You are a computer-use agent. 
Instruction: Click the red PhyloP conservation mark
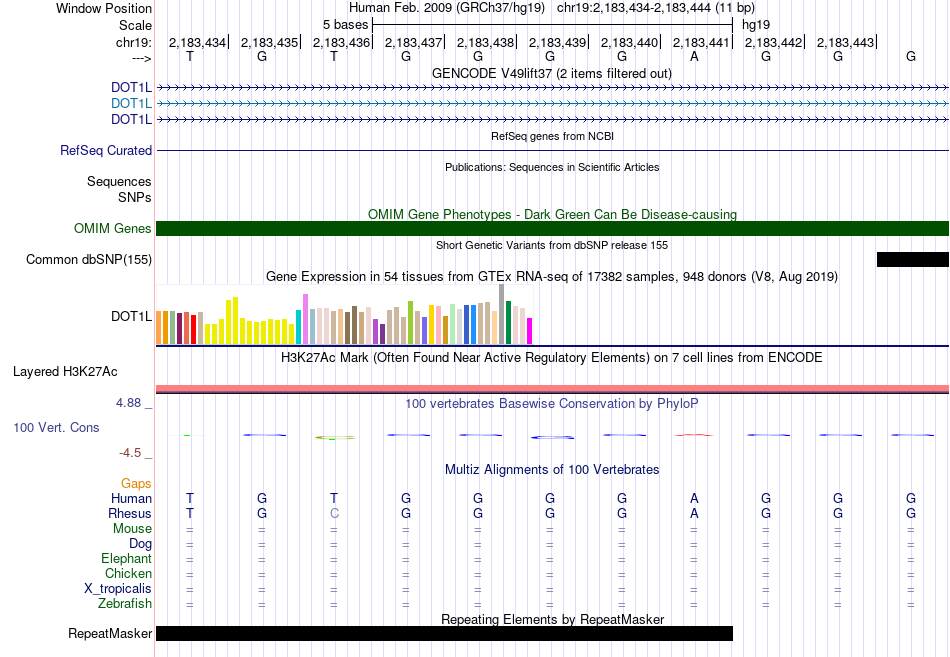pos(694,435)
